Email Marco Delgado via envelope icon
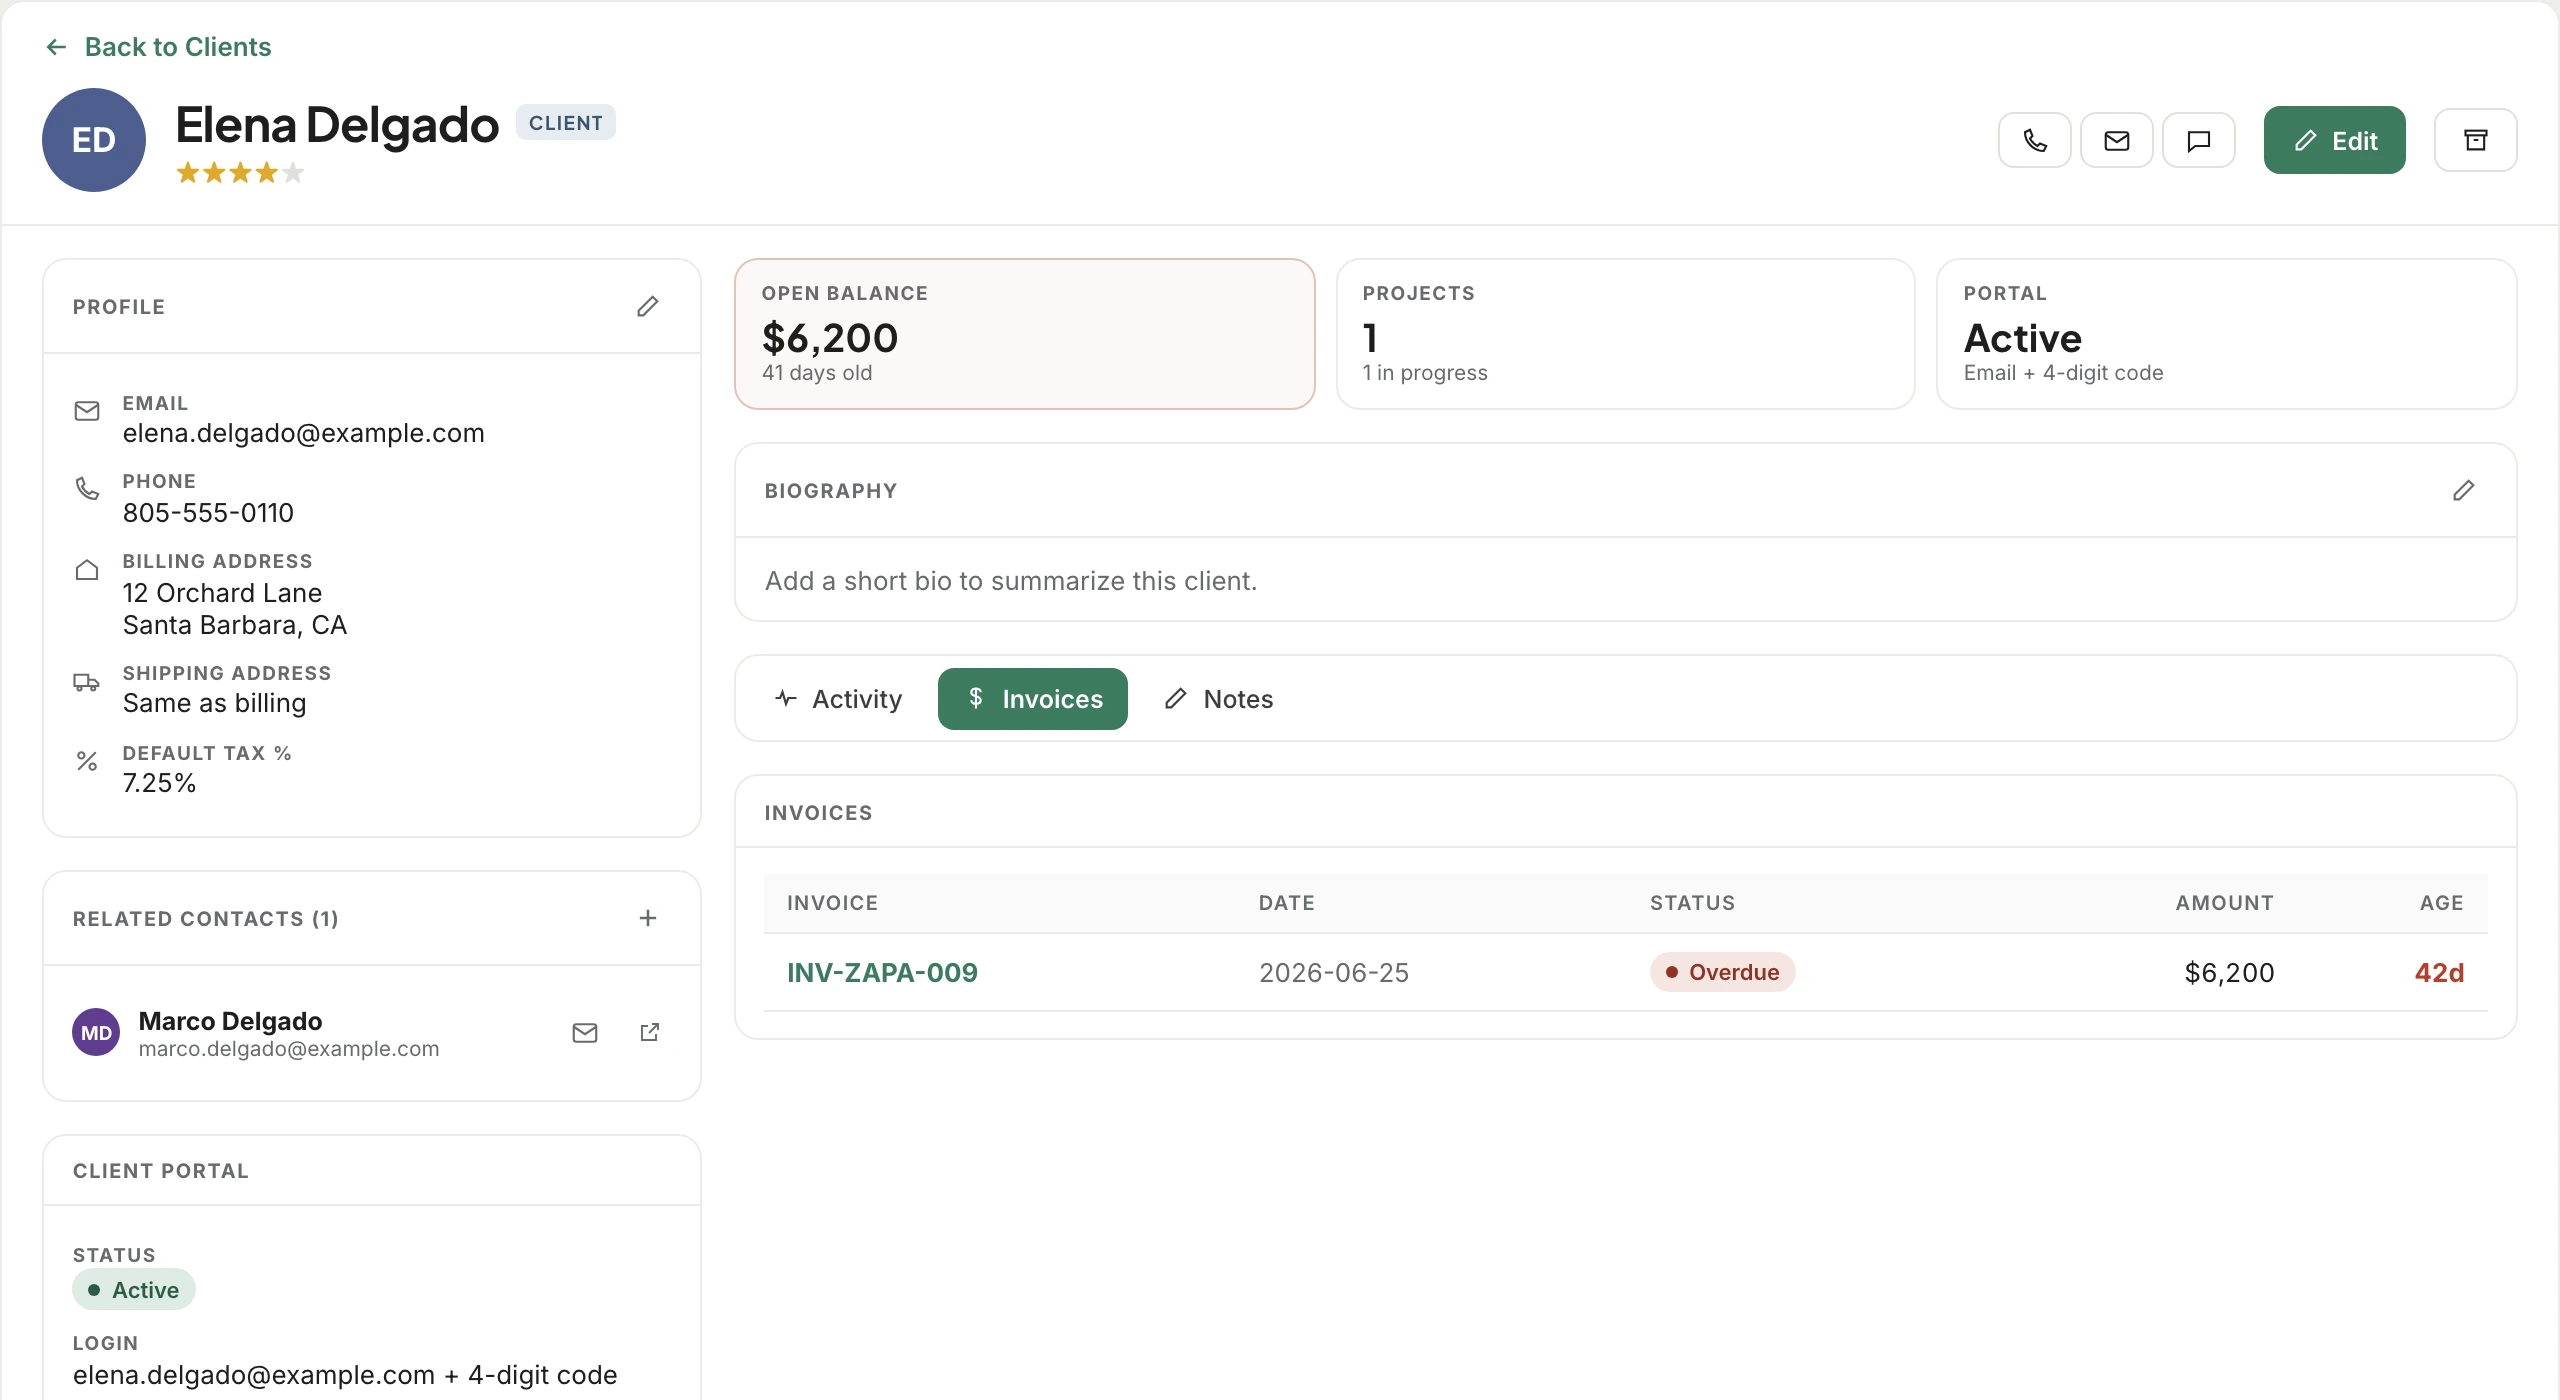The width and height of the screenshot is (2560, 1400). (585, 1033)
